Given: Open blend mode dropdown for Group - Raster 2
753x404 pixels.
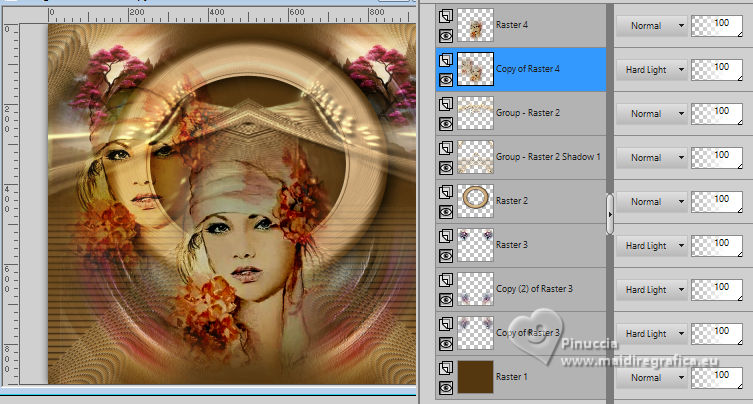Looking at the screenshot, I should 652,114.
